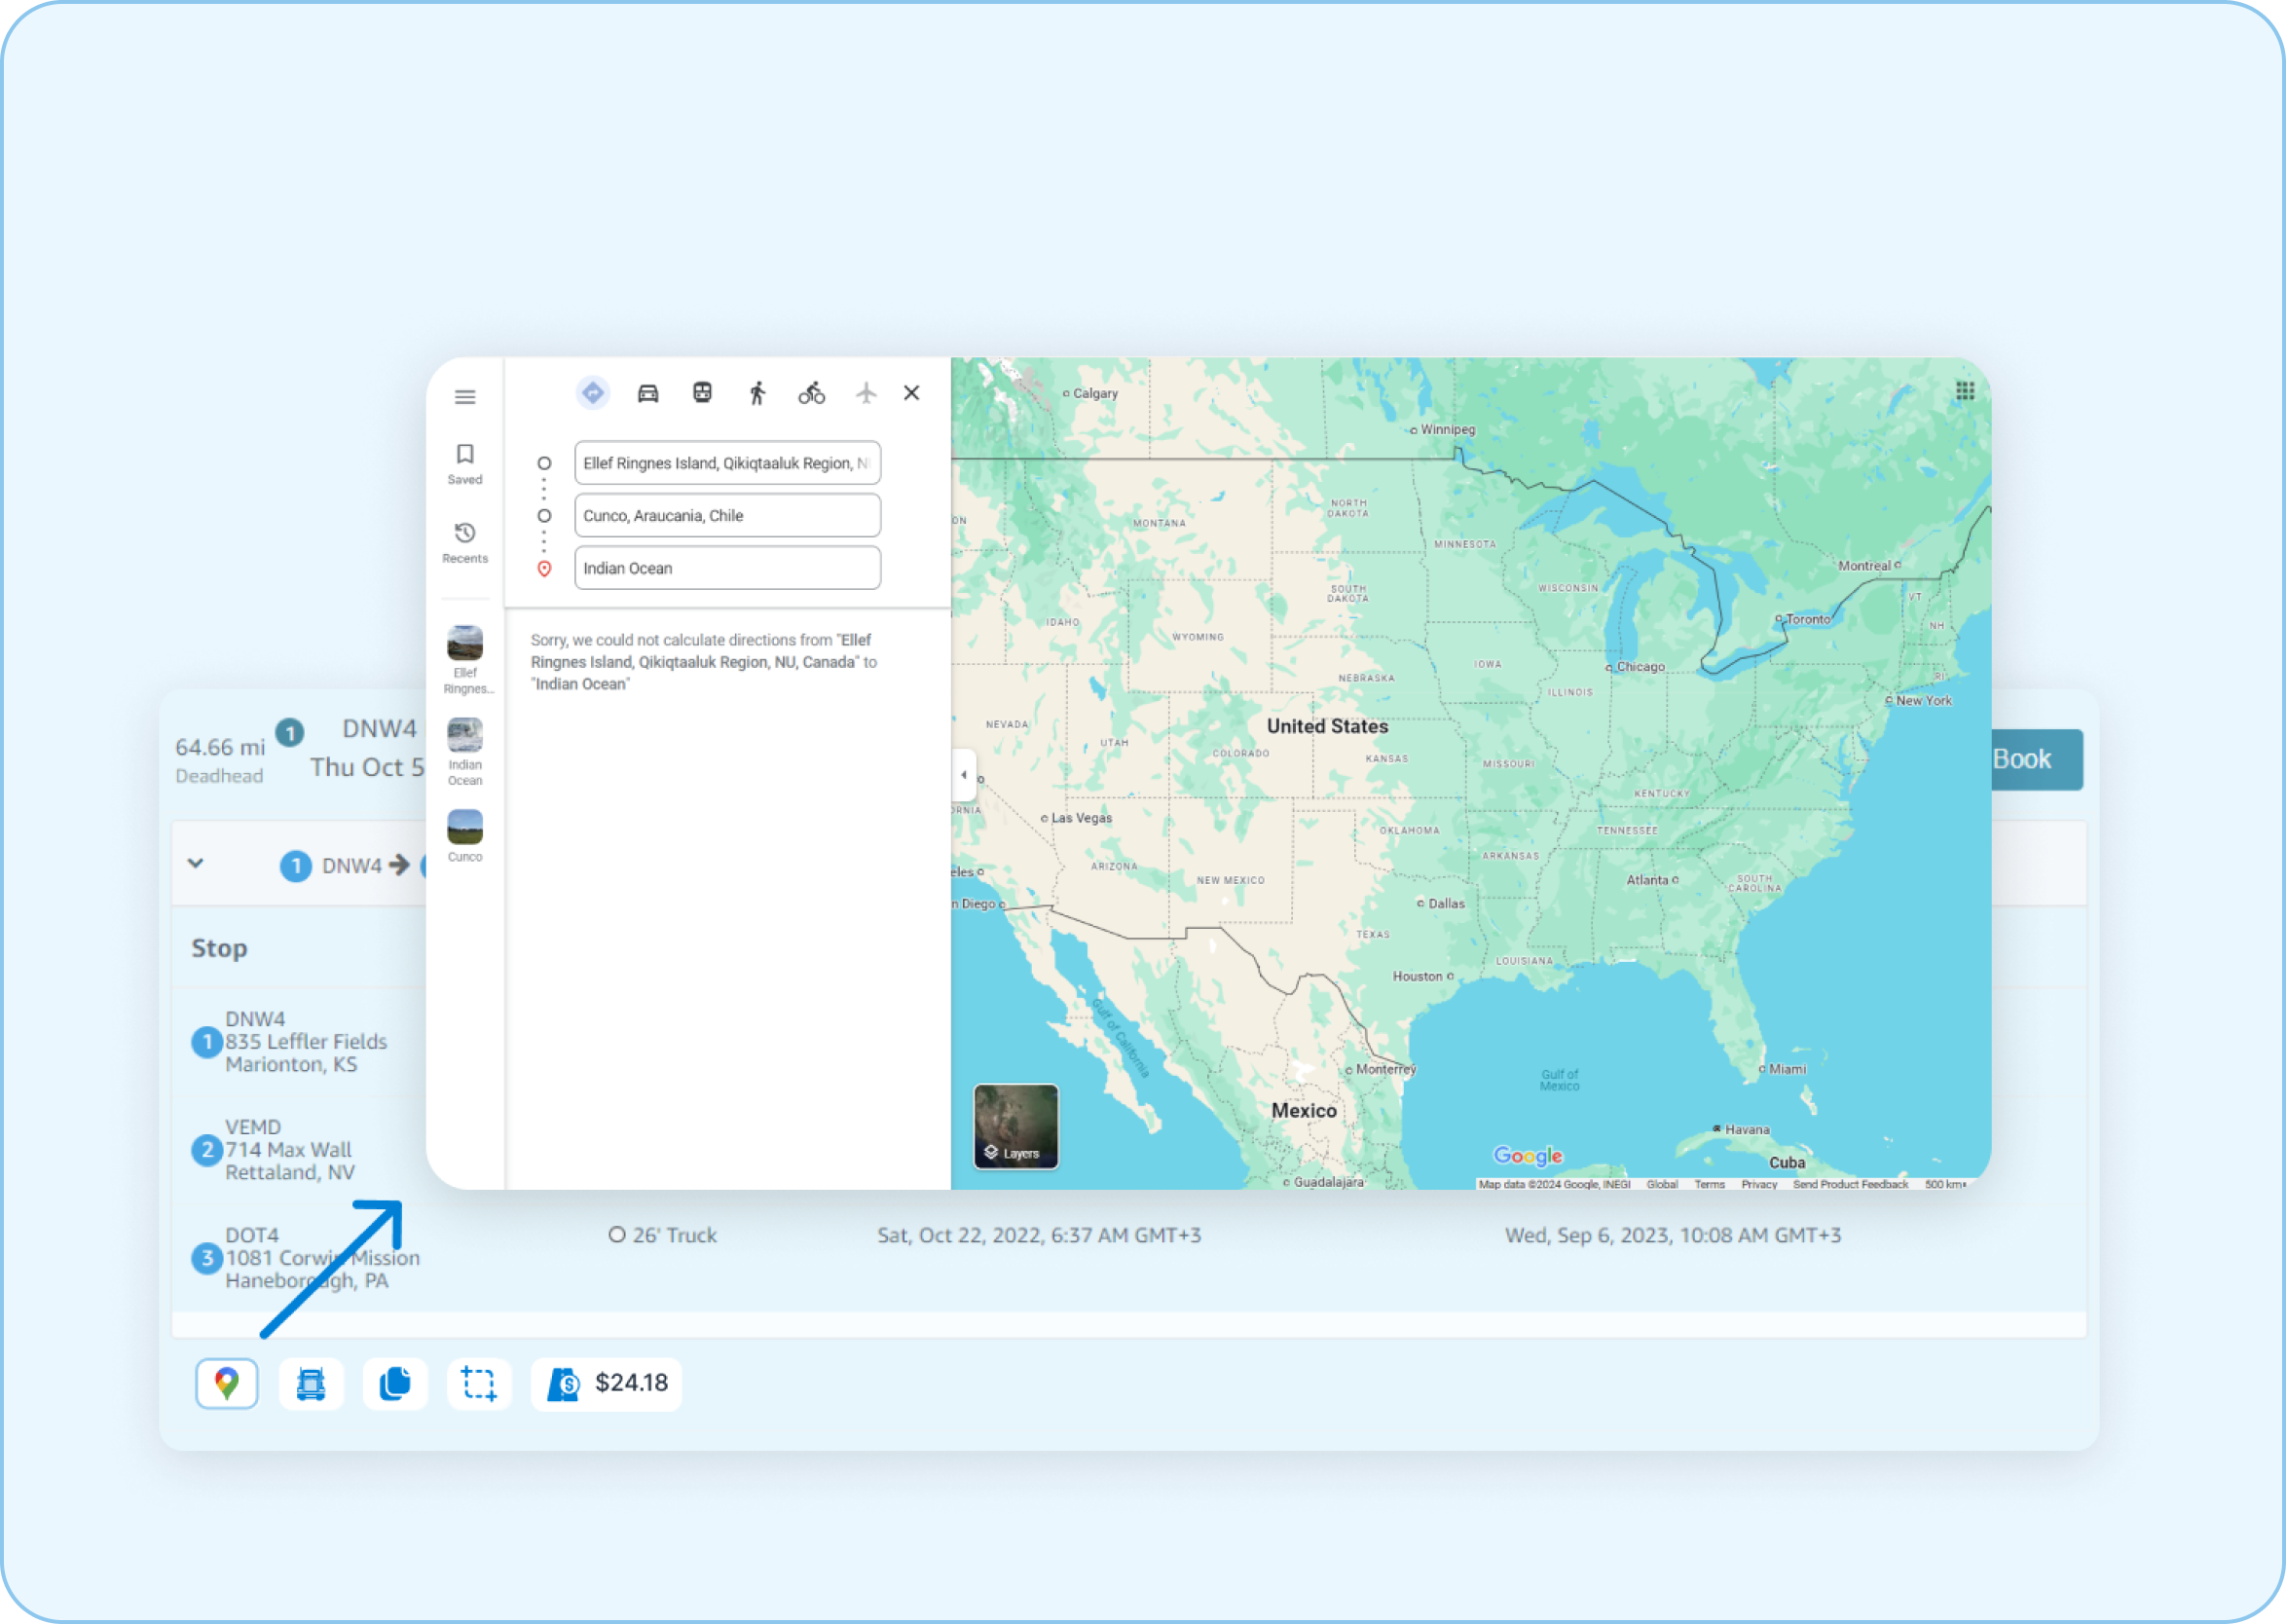Open the Google Maps hamburger menu
Image resolution: width=2286 pixels, height=1624 pixels.
pyautogui.click(x=465, y=397)
